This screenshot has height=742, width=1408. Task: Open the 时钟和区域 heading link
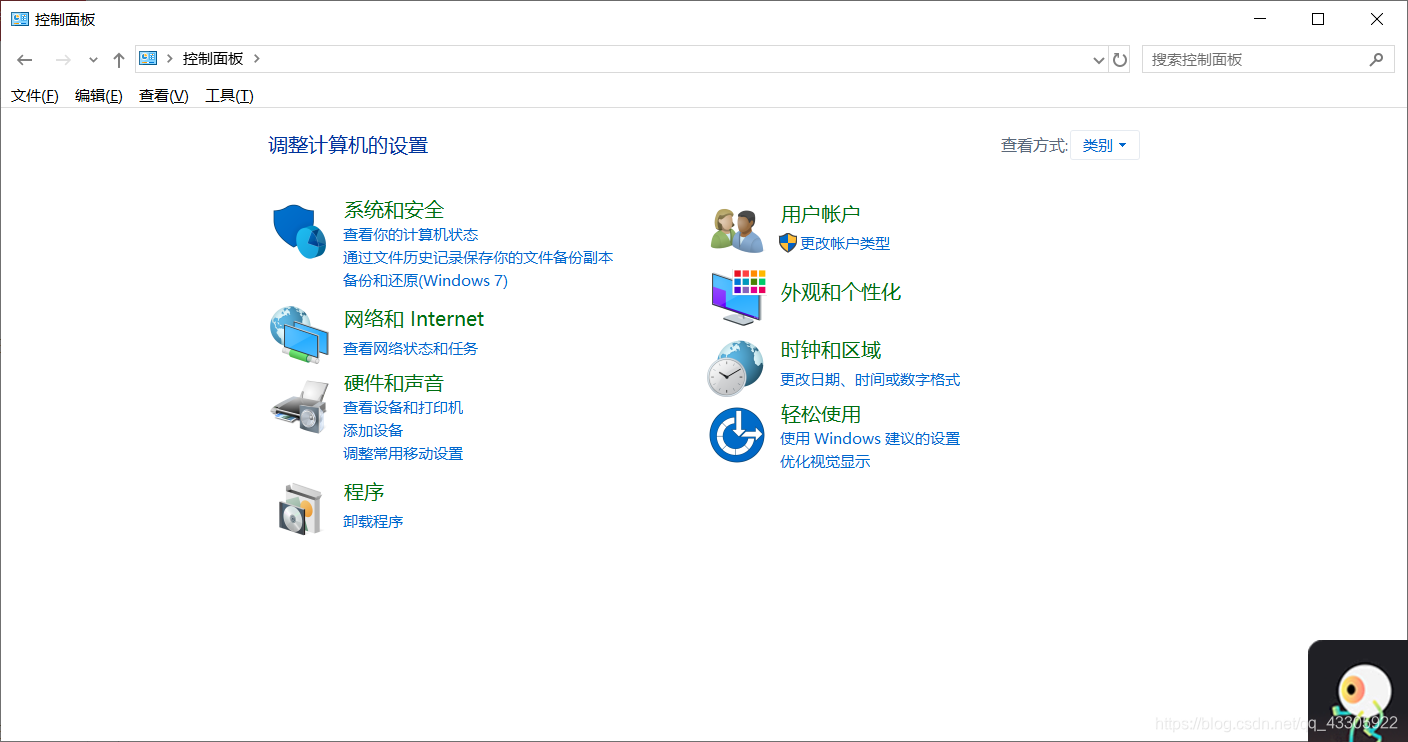pyautogui.click(x=831, y=350)
